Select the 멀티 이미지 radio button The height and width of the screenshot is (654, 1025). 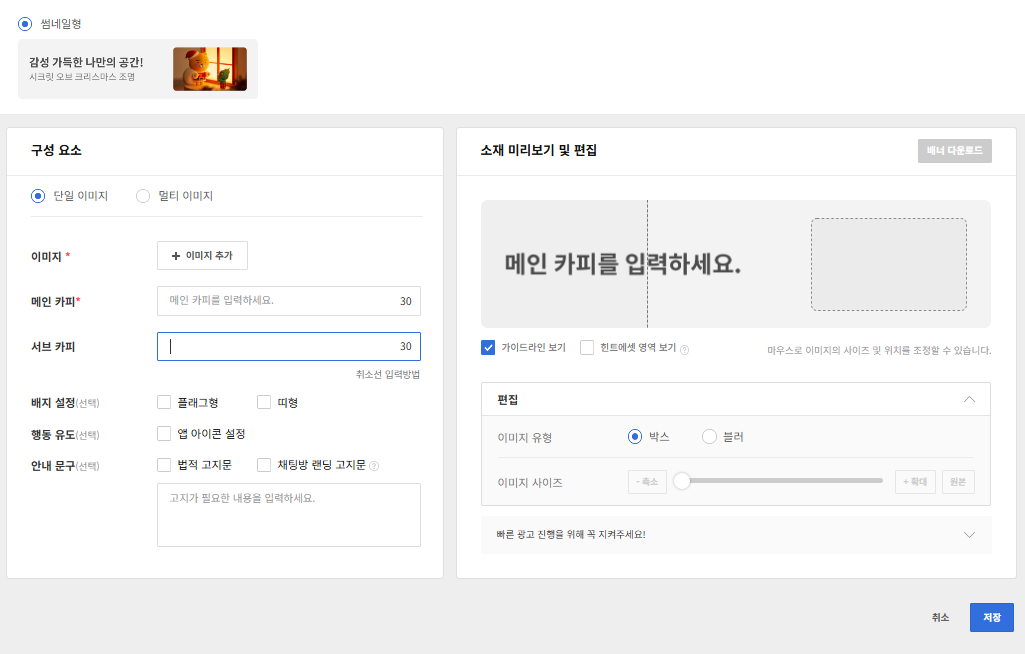143,196
